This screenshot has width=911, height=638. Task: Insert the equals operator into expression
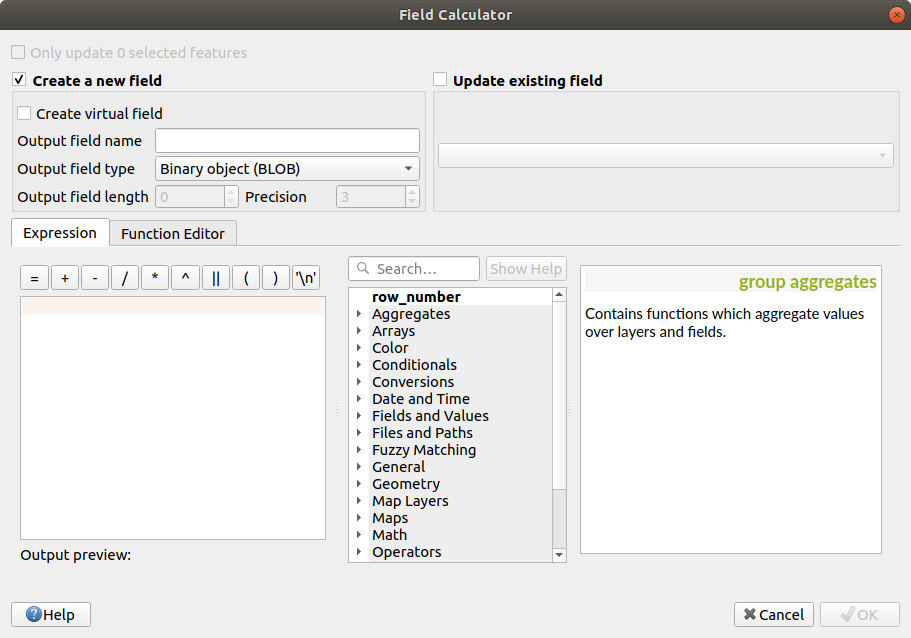tap(34, 279)
